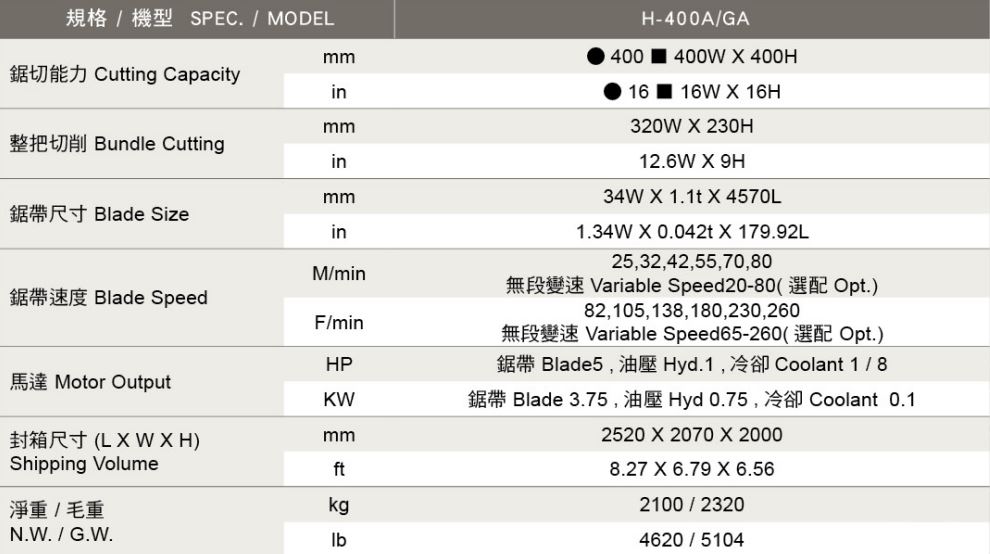Click the 2520 X 2070 X 2000 shipping value
Viewport: 990px width, 554px height.
tap(692, 435)
